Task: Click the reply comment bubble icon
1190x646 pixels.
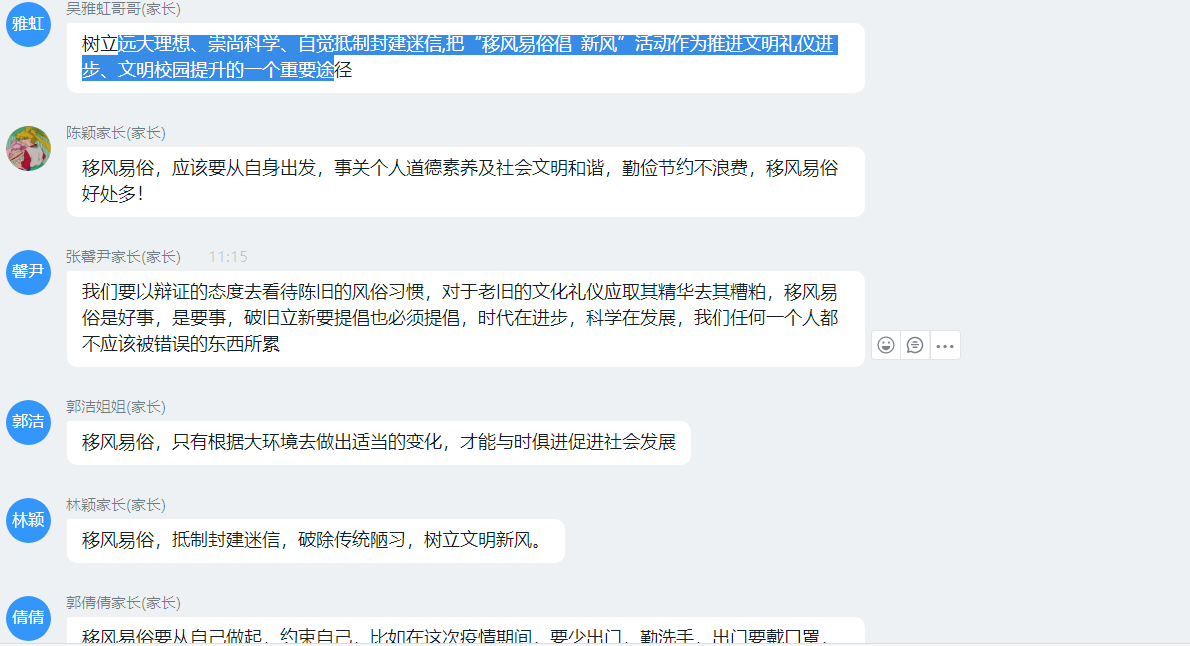Action: pyautogui.click(x=915, y=345)
